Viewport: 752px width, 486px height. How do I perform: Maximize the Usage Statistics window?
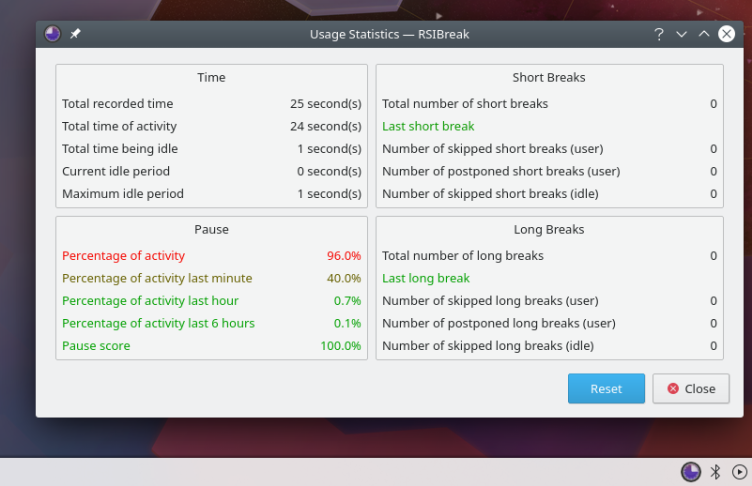703,34
